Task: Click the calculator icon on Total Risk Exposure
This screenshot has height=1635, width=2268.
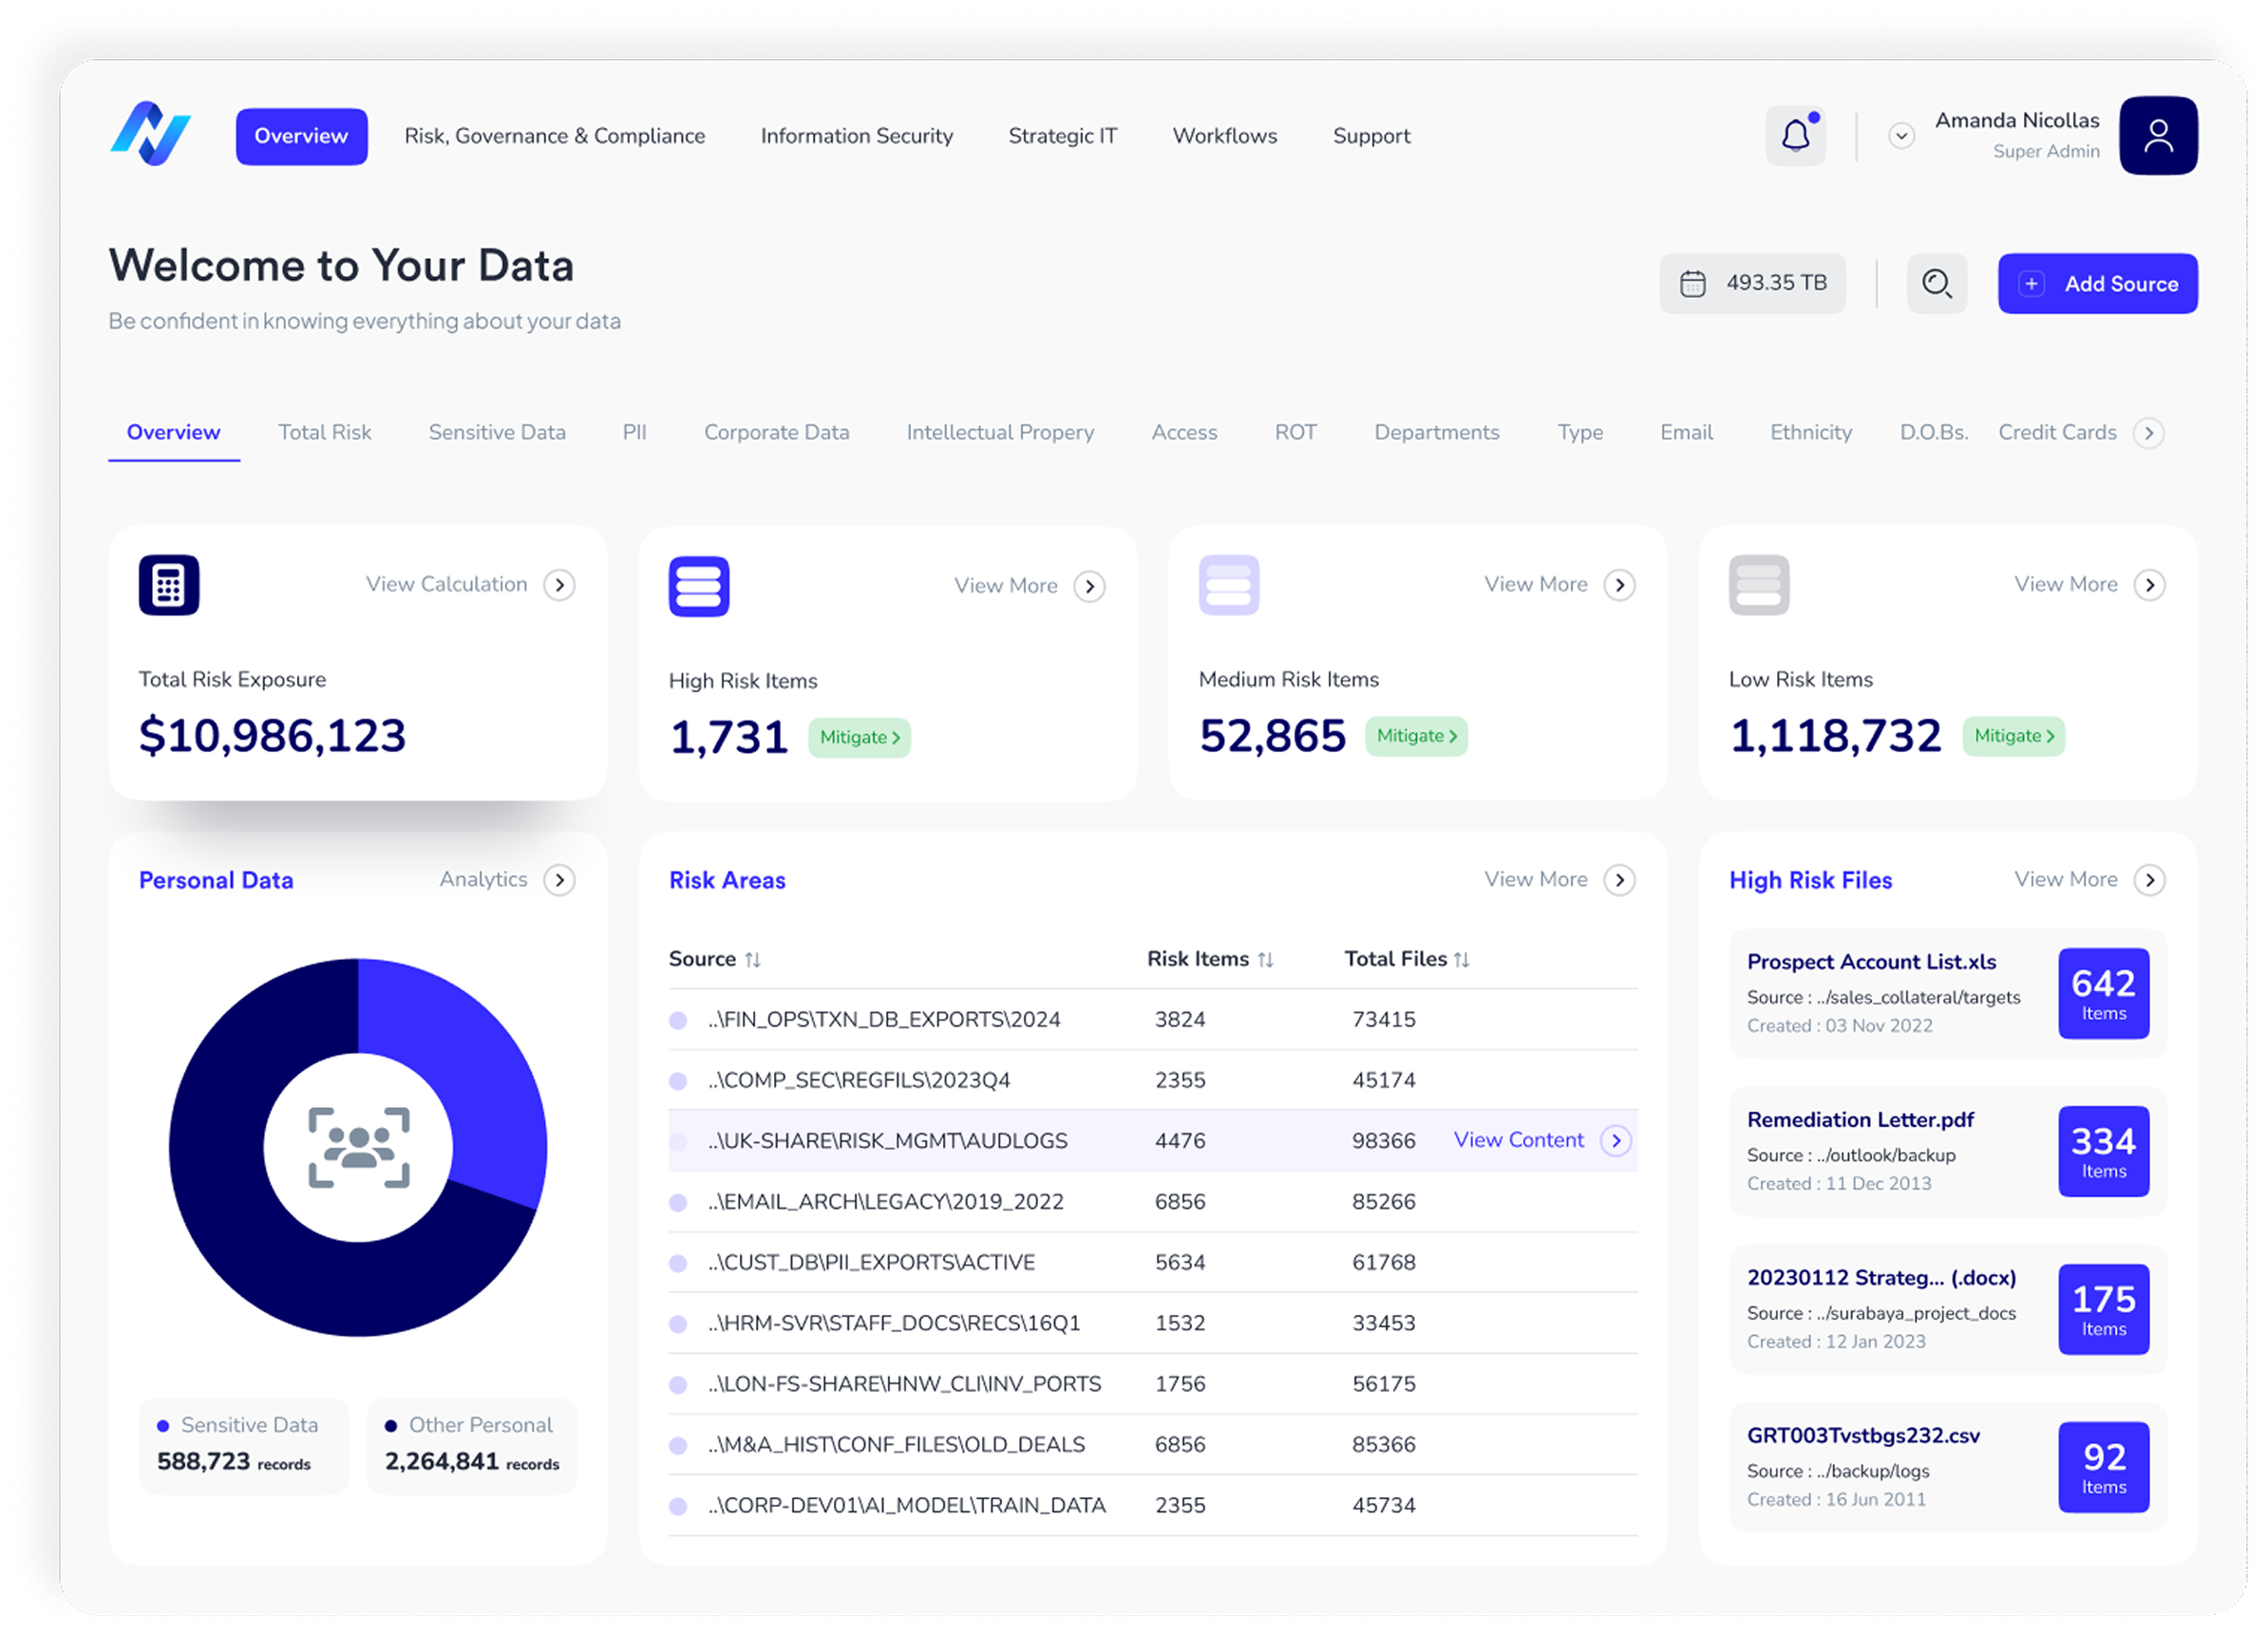Action: coord(169,585)
